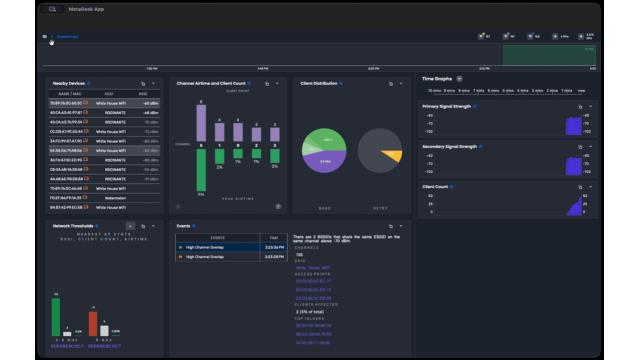The width and height of the screenshot is (640, 360).
Task: Click the yellow slice of the RETRY pie chart
Action: [394, 155]
